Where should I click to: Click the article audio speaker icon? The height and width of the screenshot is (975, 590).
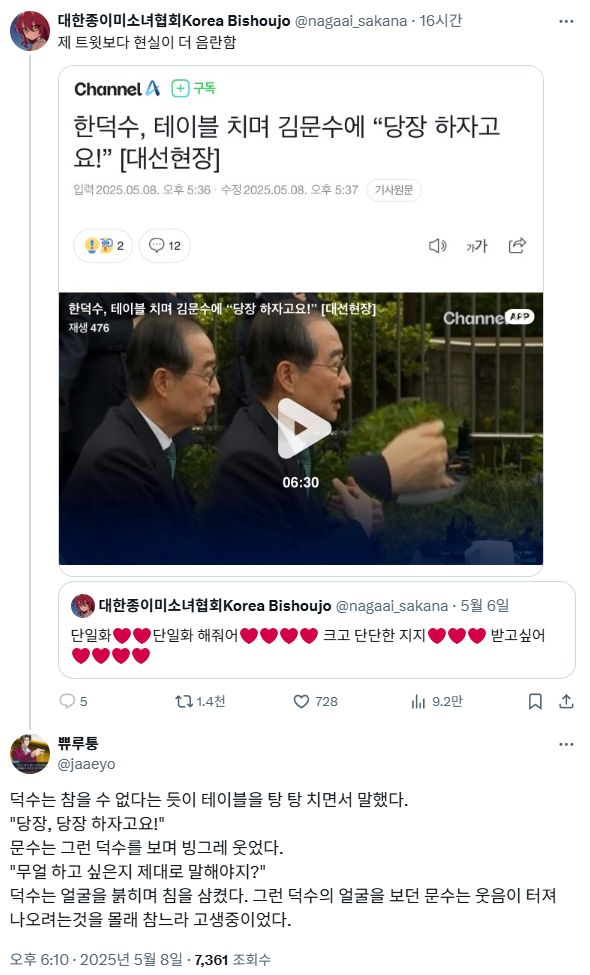438,246
